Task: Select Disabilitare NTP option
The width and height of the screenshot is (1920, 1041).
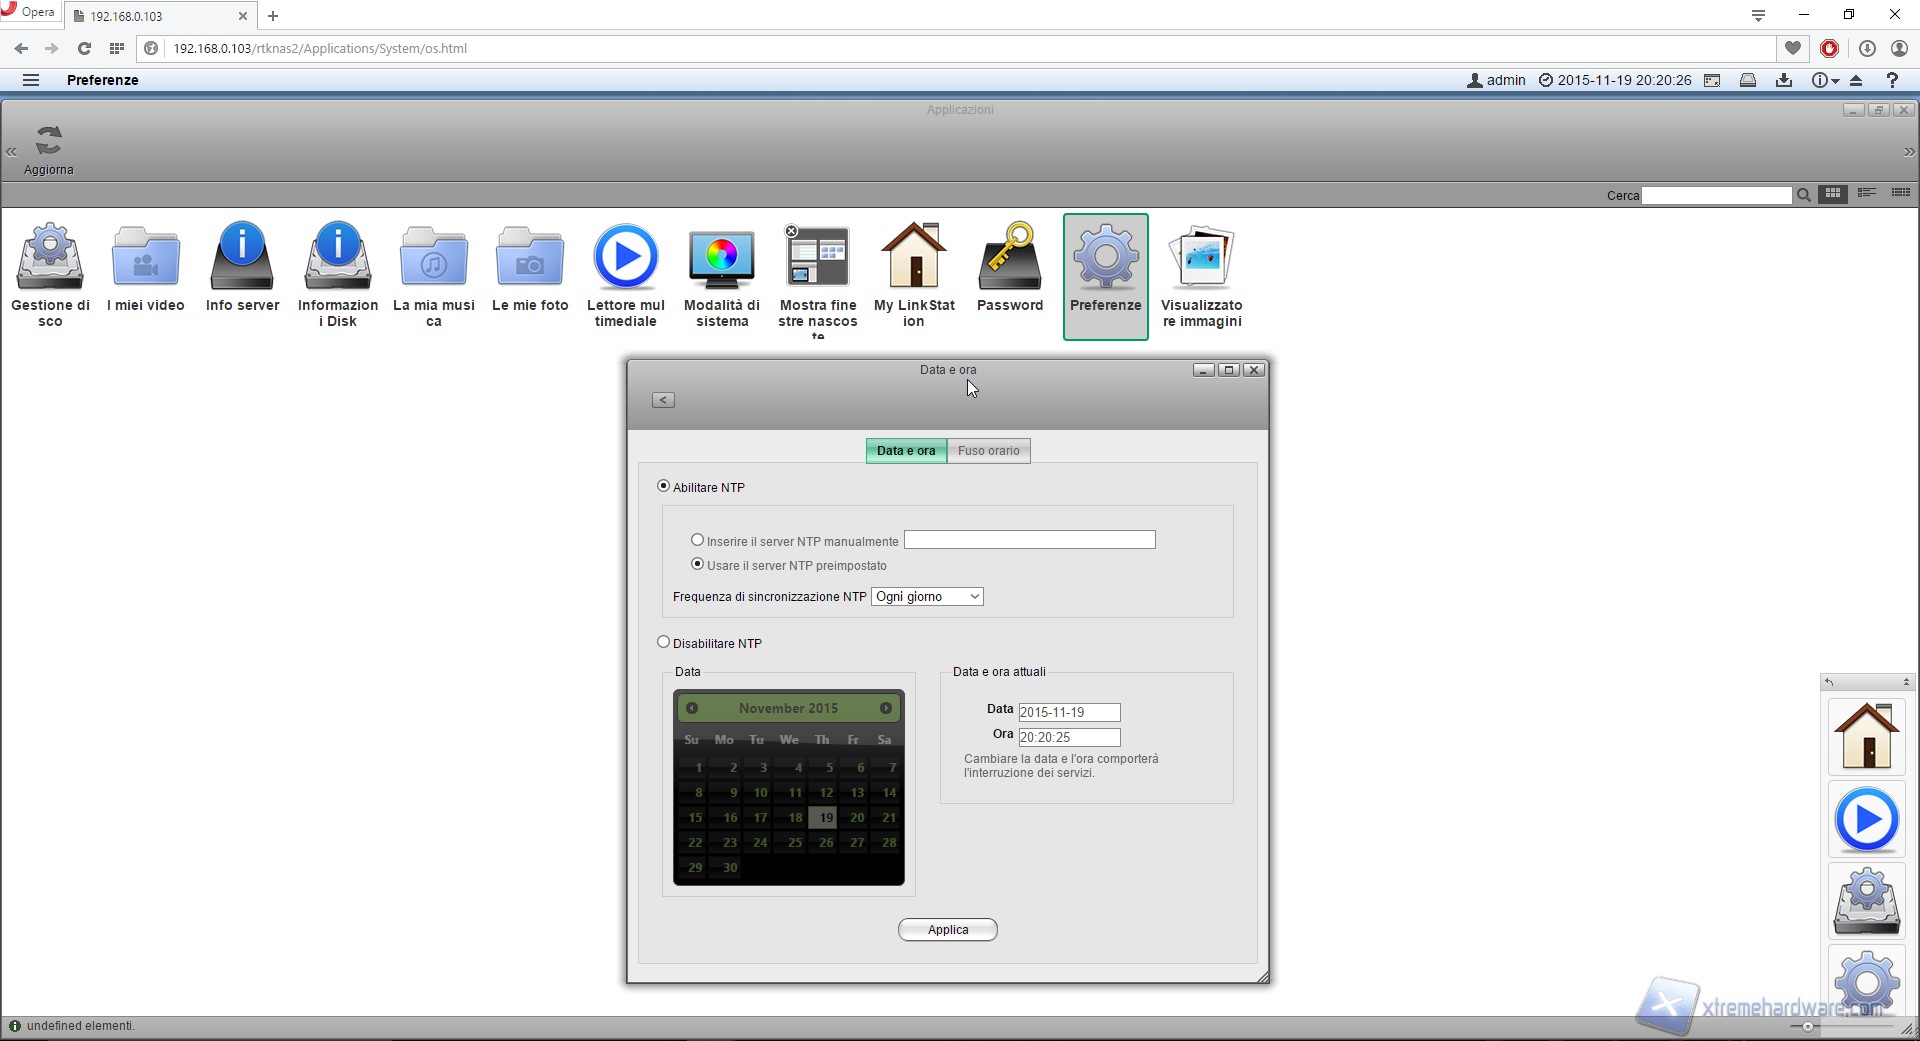Action: pos(663,642)
